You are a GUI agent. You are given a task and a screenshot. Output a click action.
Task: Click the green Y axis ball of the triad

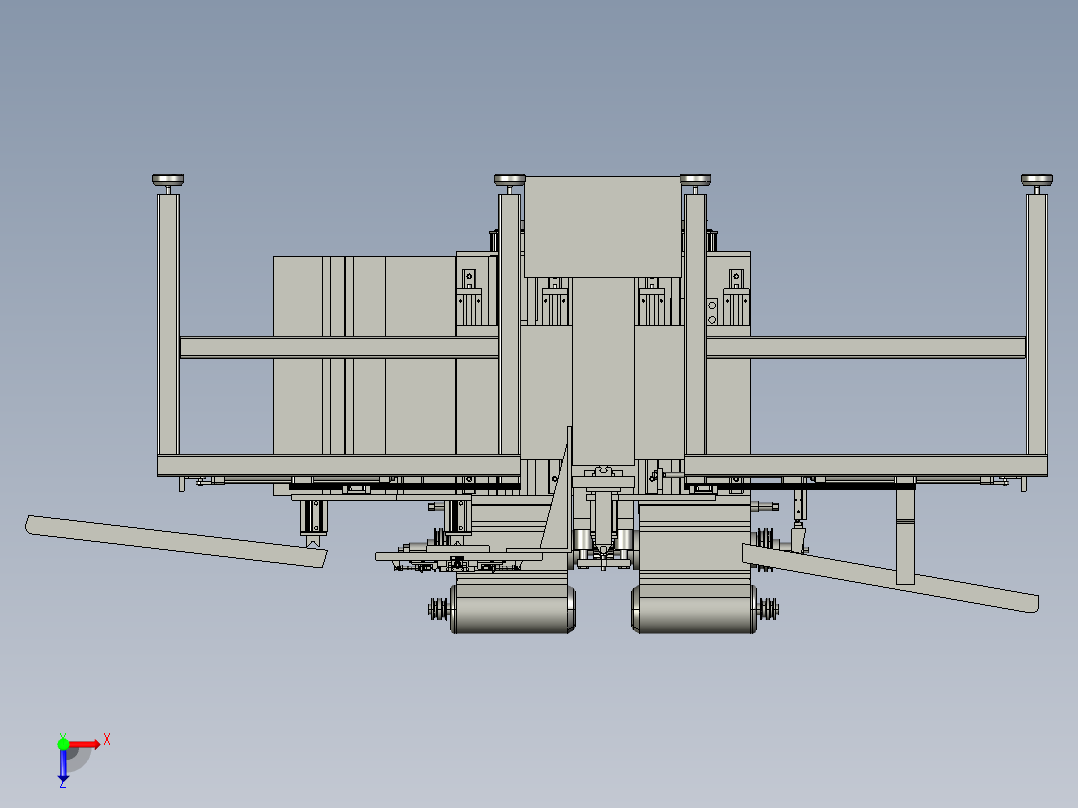63,744
